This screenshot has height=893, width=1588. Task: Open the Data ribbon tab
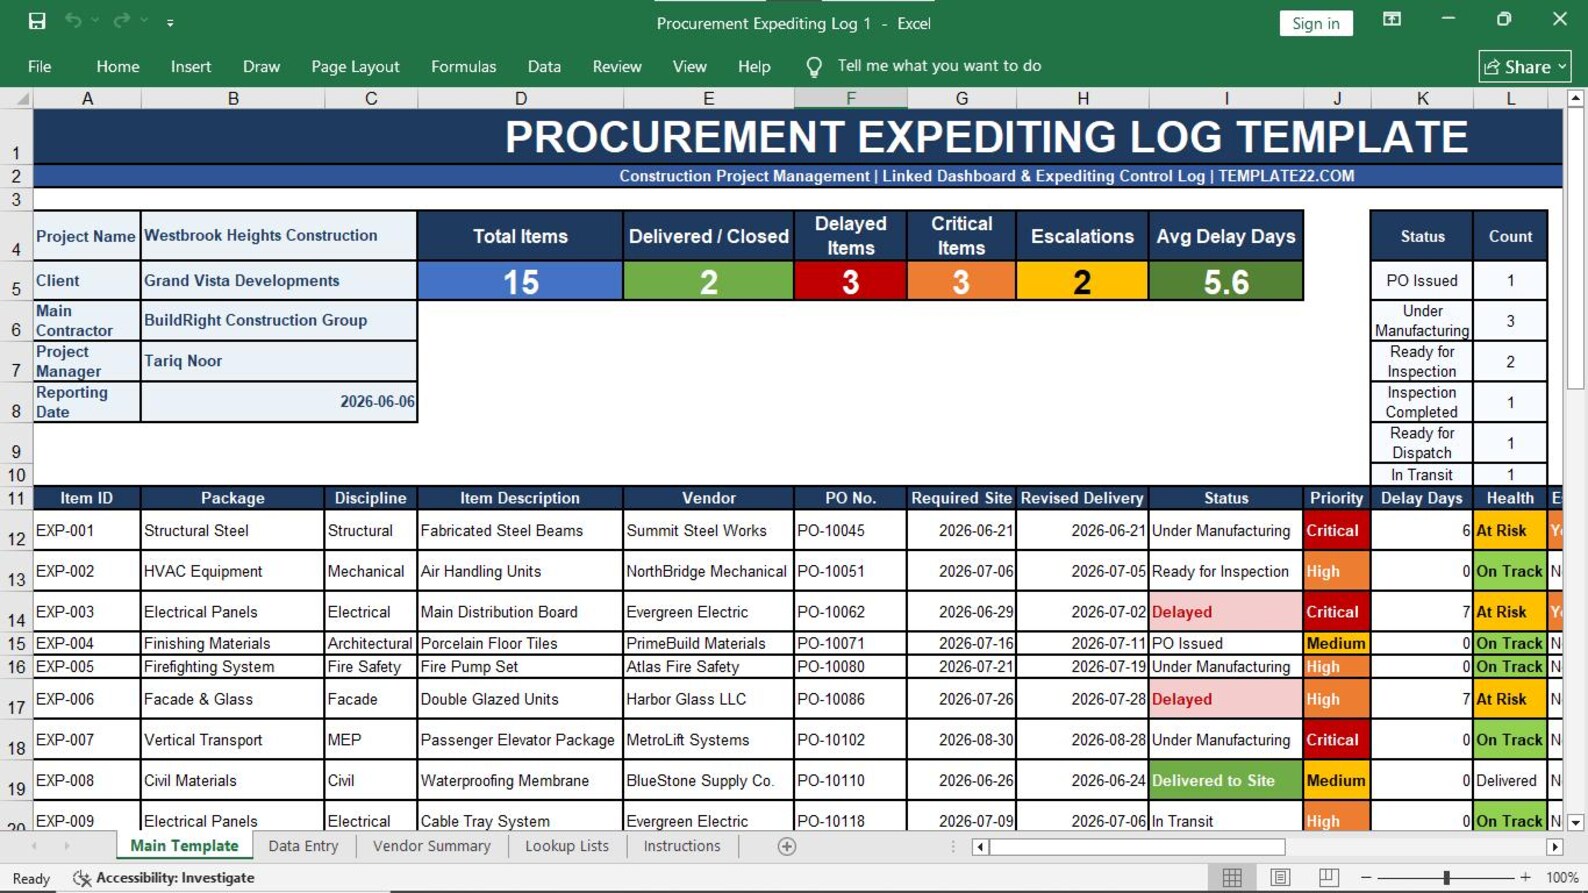point(544,67)
